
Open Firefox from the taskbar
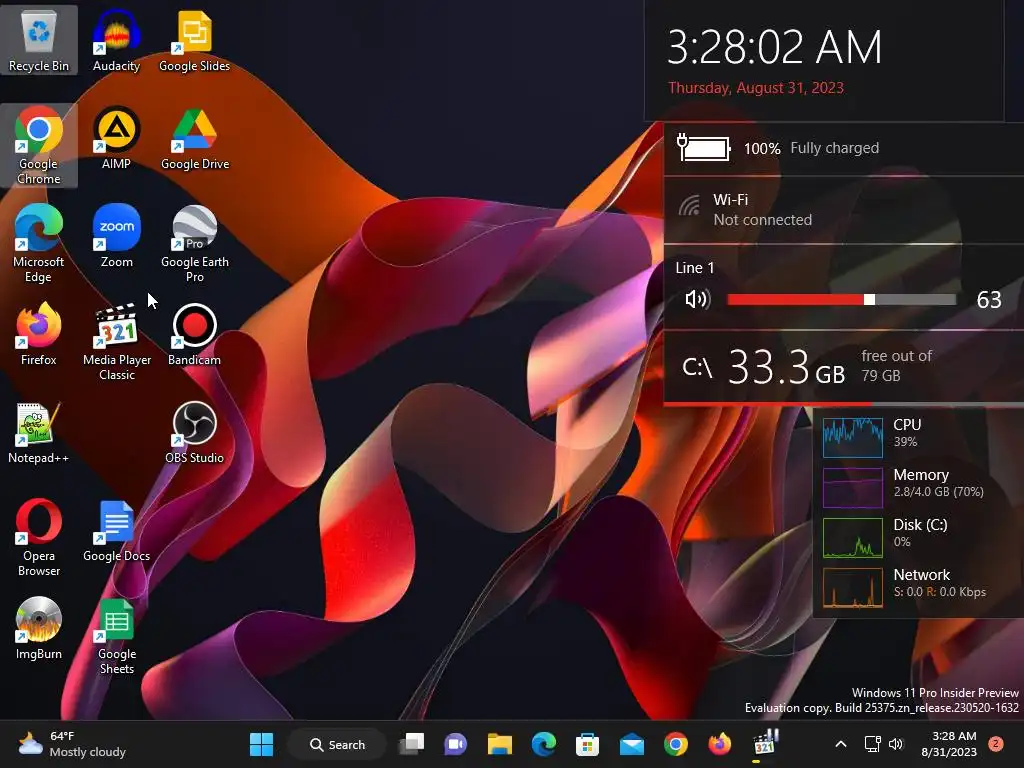(x=719, y=744)
